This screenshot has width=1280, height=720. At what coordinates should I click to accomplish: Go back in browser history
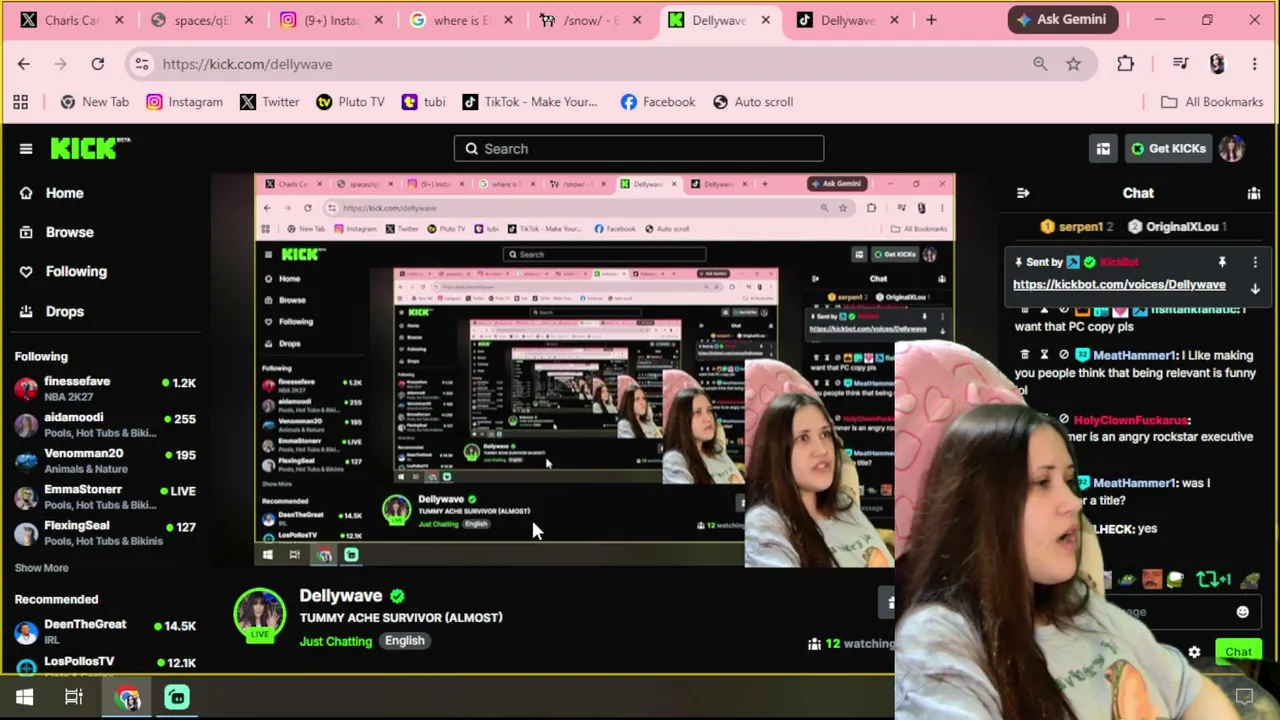(x=24, y=64)
